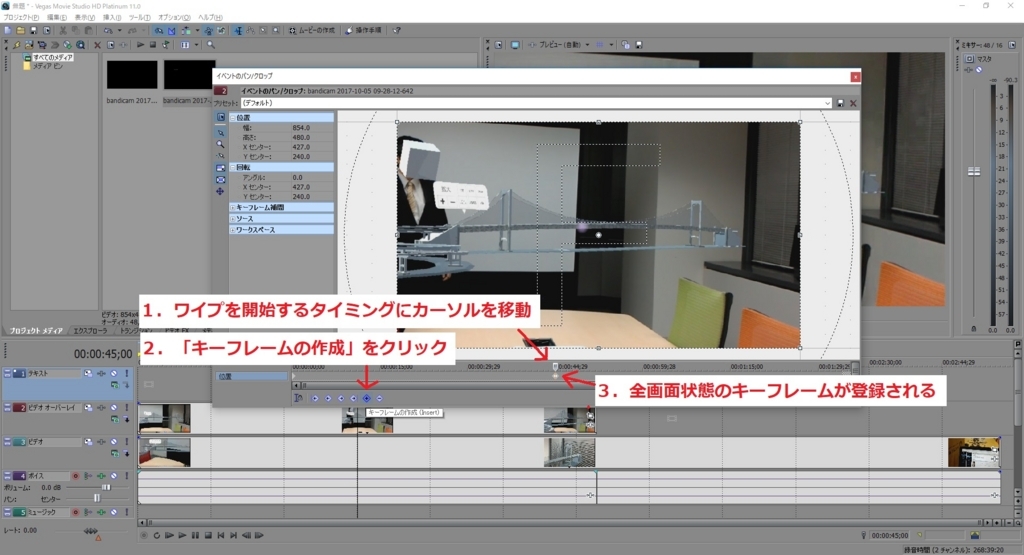
Task: Save the project with the floppy icon
Action: [33, 30]
